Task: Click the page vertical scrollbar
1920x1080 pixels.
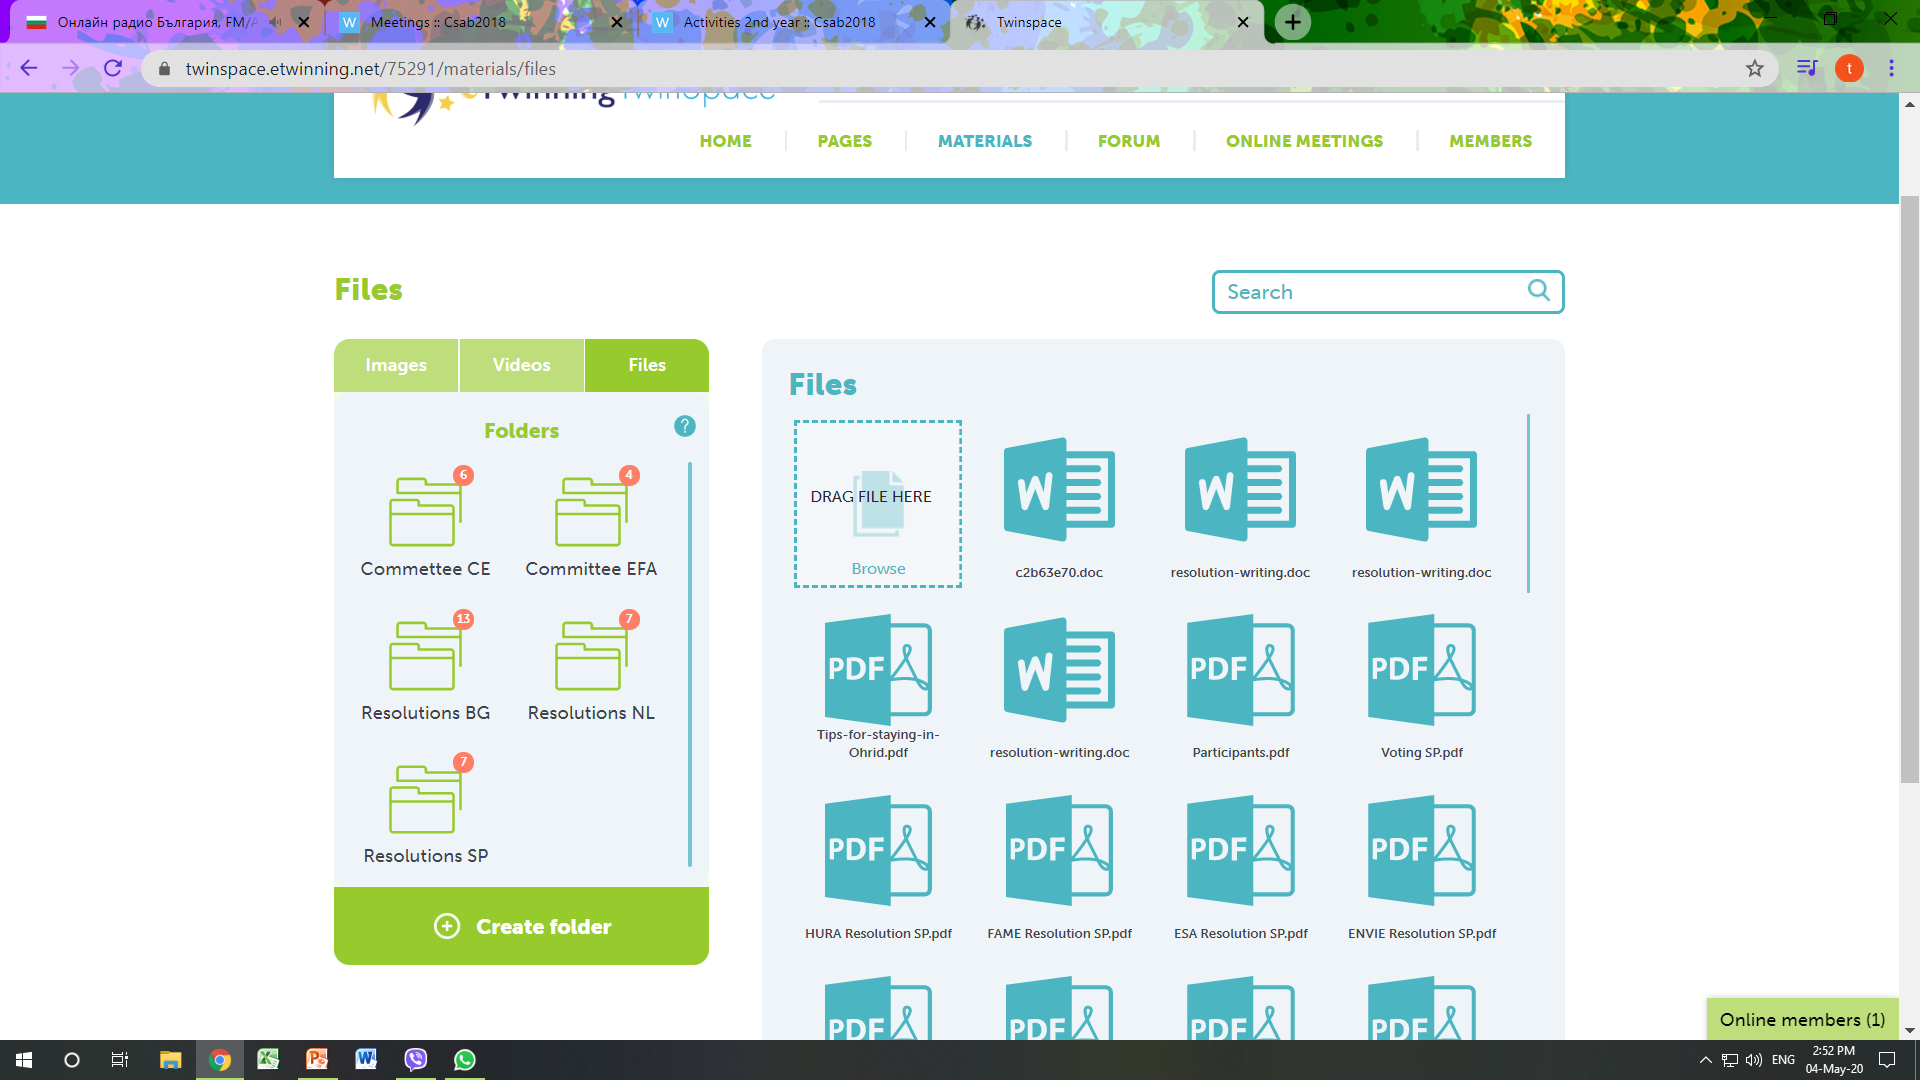Action: pos(1909,490)
